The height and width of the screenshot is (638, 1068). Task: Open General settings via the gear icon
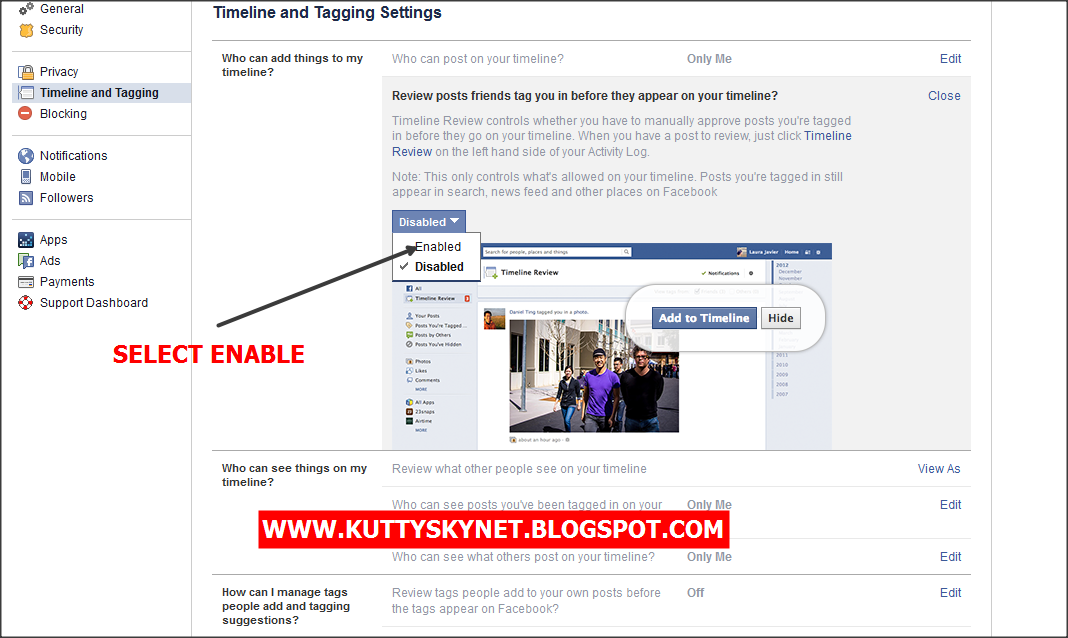28,8
